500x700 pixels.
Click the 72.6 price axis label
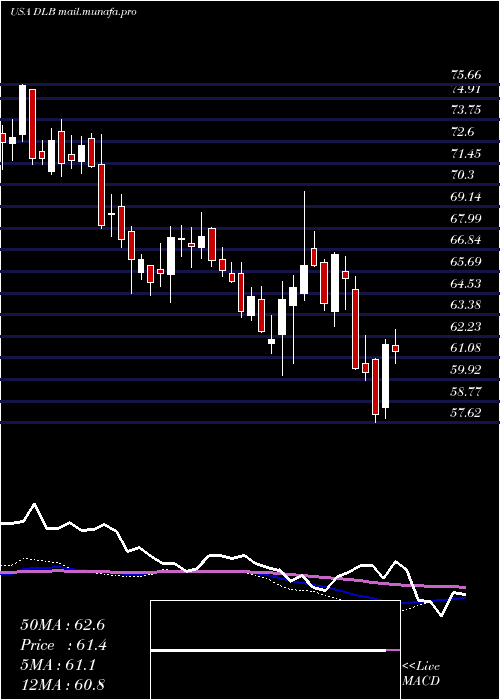click(462, 132)
